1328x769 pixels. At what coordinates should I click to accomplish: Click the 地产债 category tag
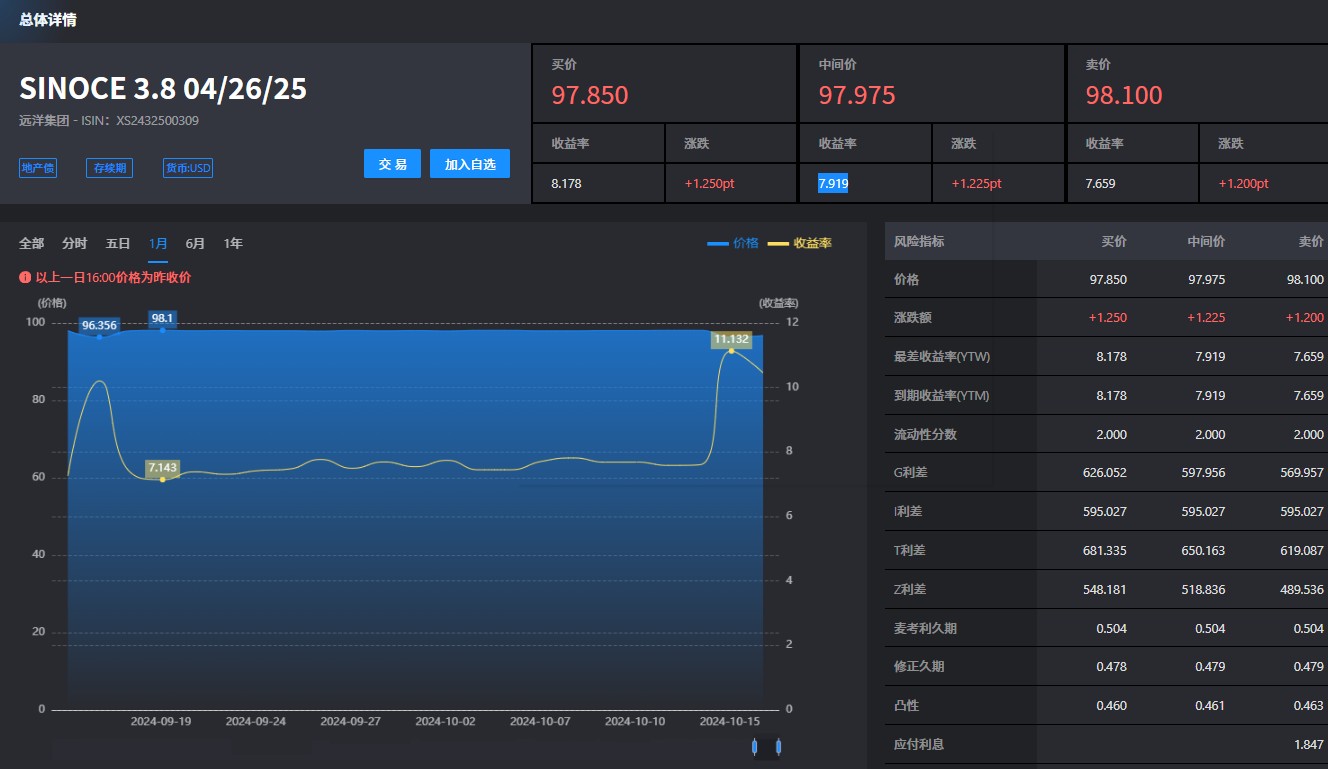(38, 168)
